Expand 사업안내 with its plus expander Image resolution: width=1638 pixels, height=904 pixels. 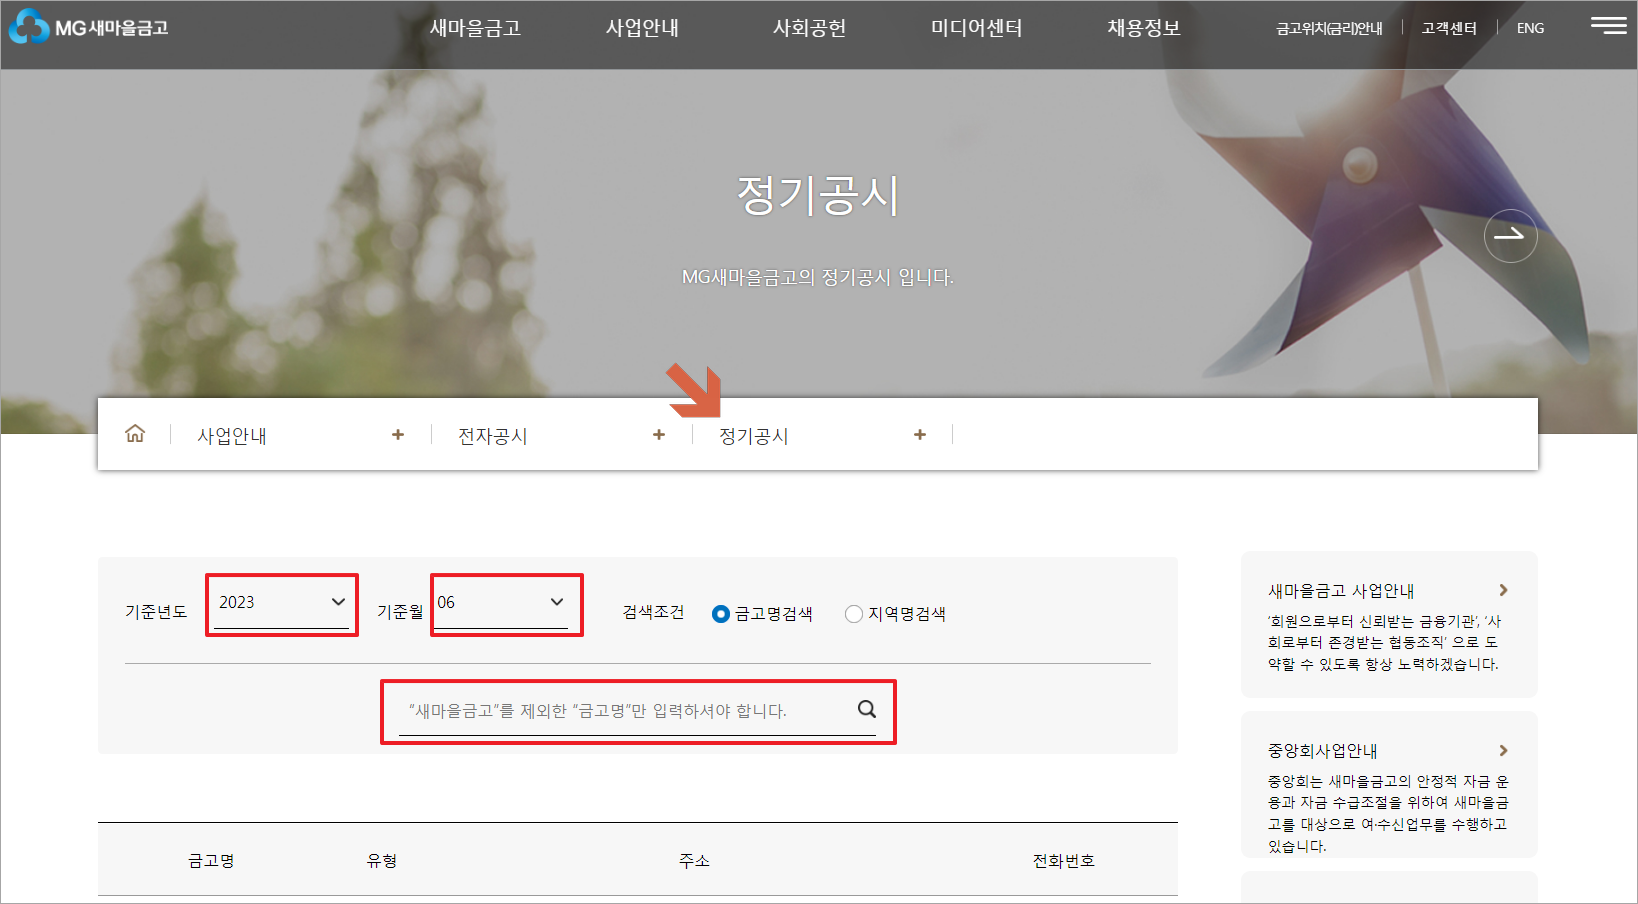pyautogui.click(x=398, y=434)
